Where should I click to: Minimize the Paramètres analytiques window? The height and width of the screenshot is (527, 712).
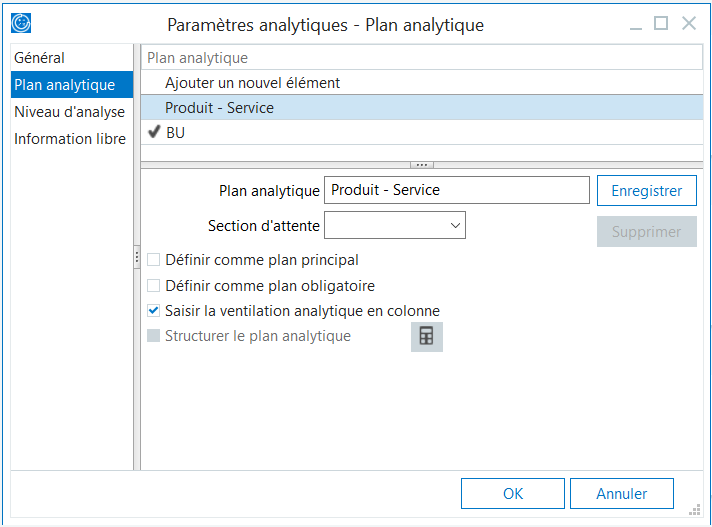(632, 23)
